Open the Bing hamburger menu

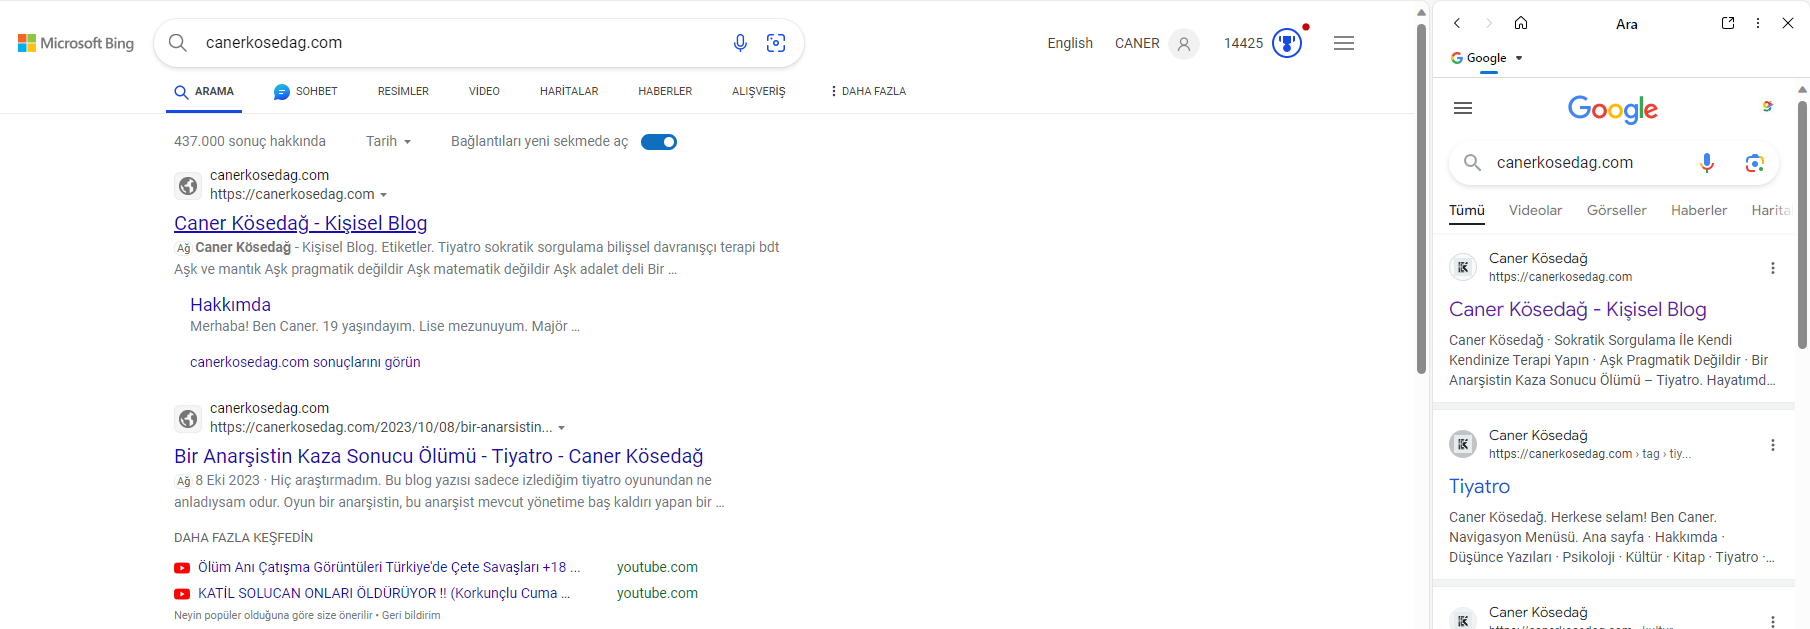click(1344, 43)
